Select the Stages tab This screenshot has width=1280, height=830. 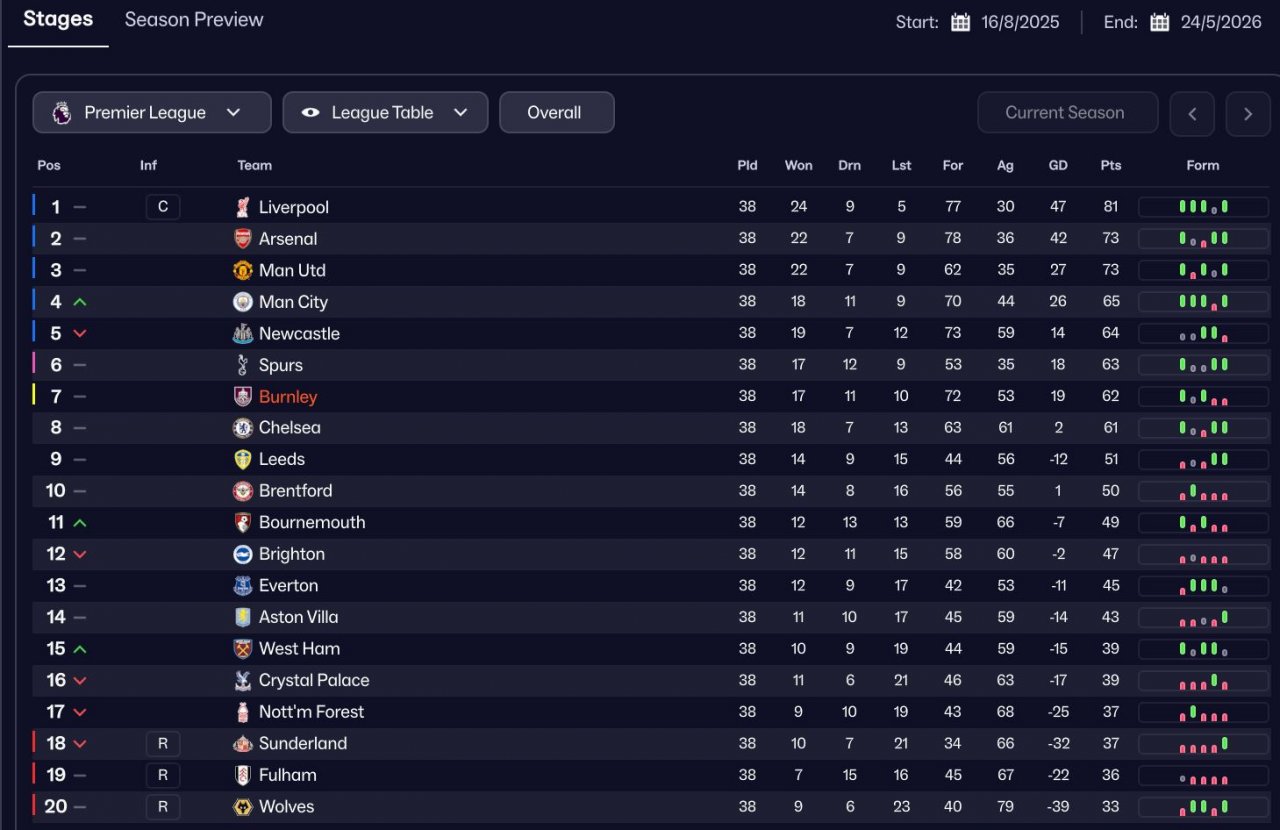(58, 20)
